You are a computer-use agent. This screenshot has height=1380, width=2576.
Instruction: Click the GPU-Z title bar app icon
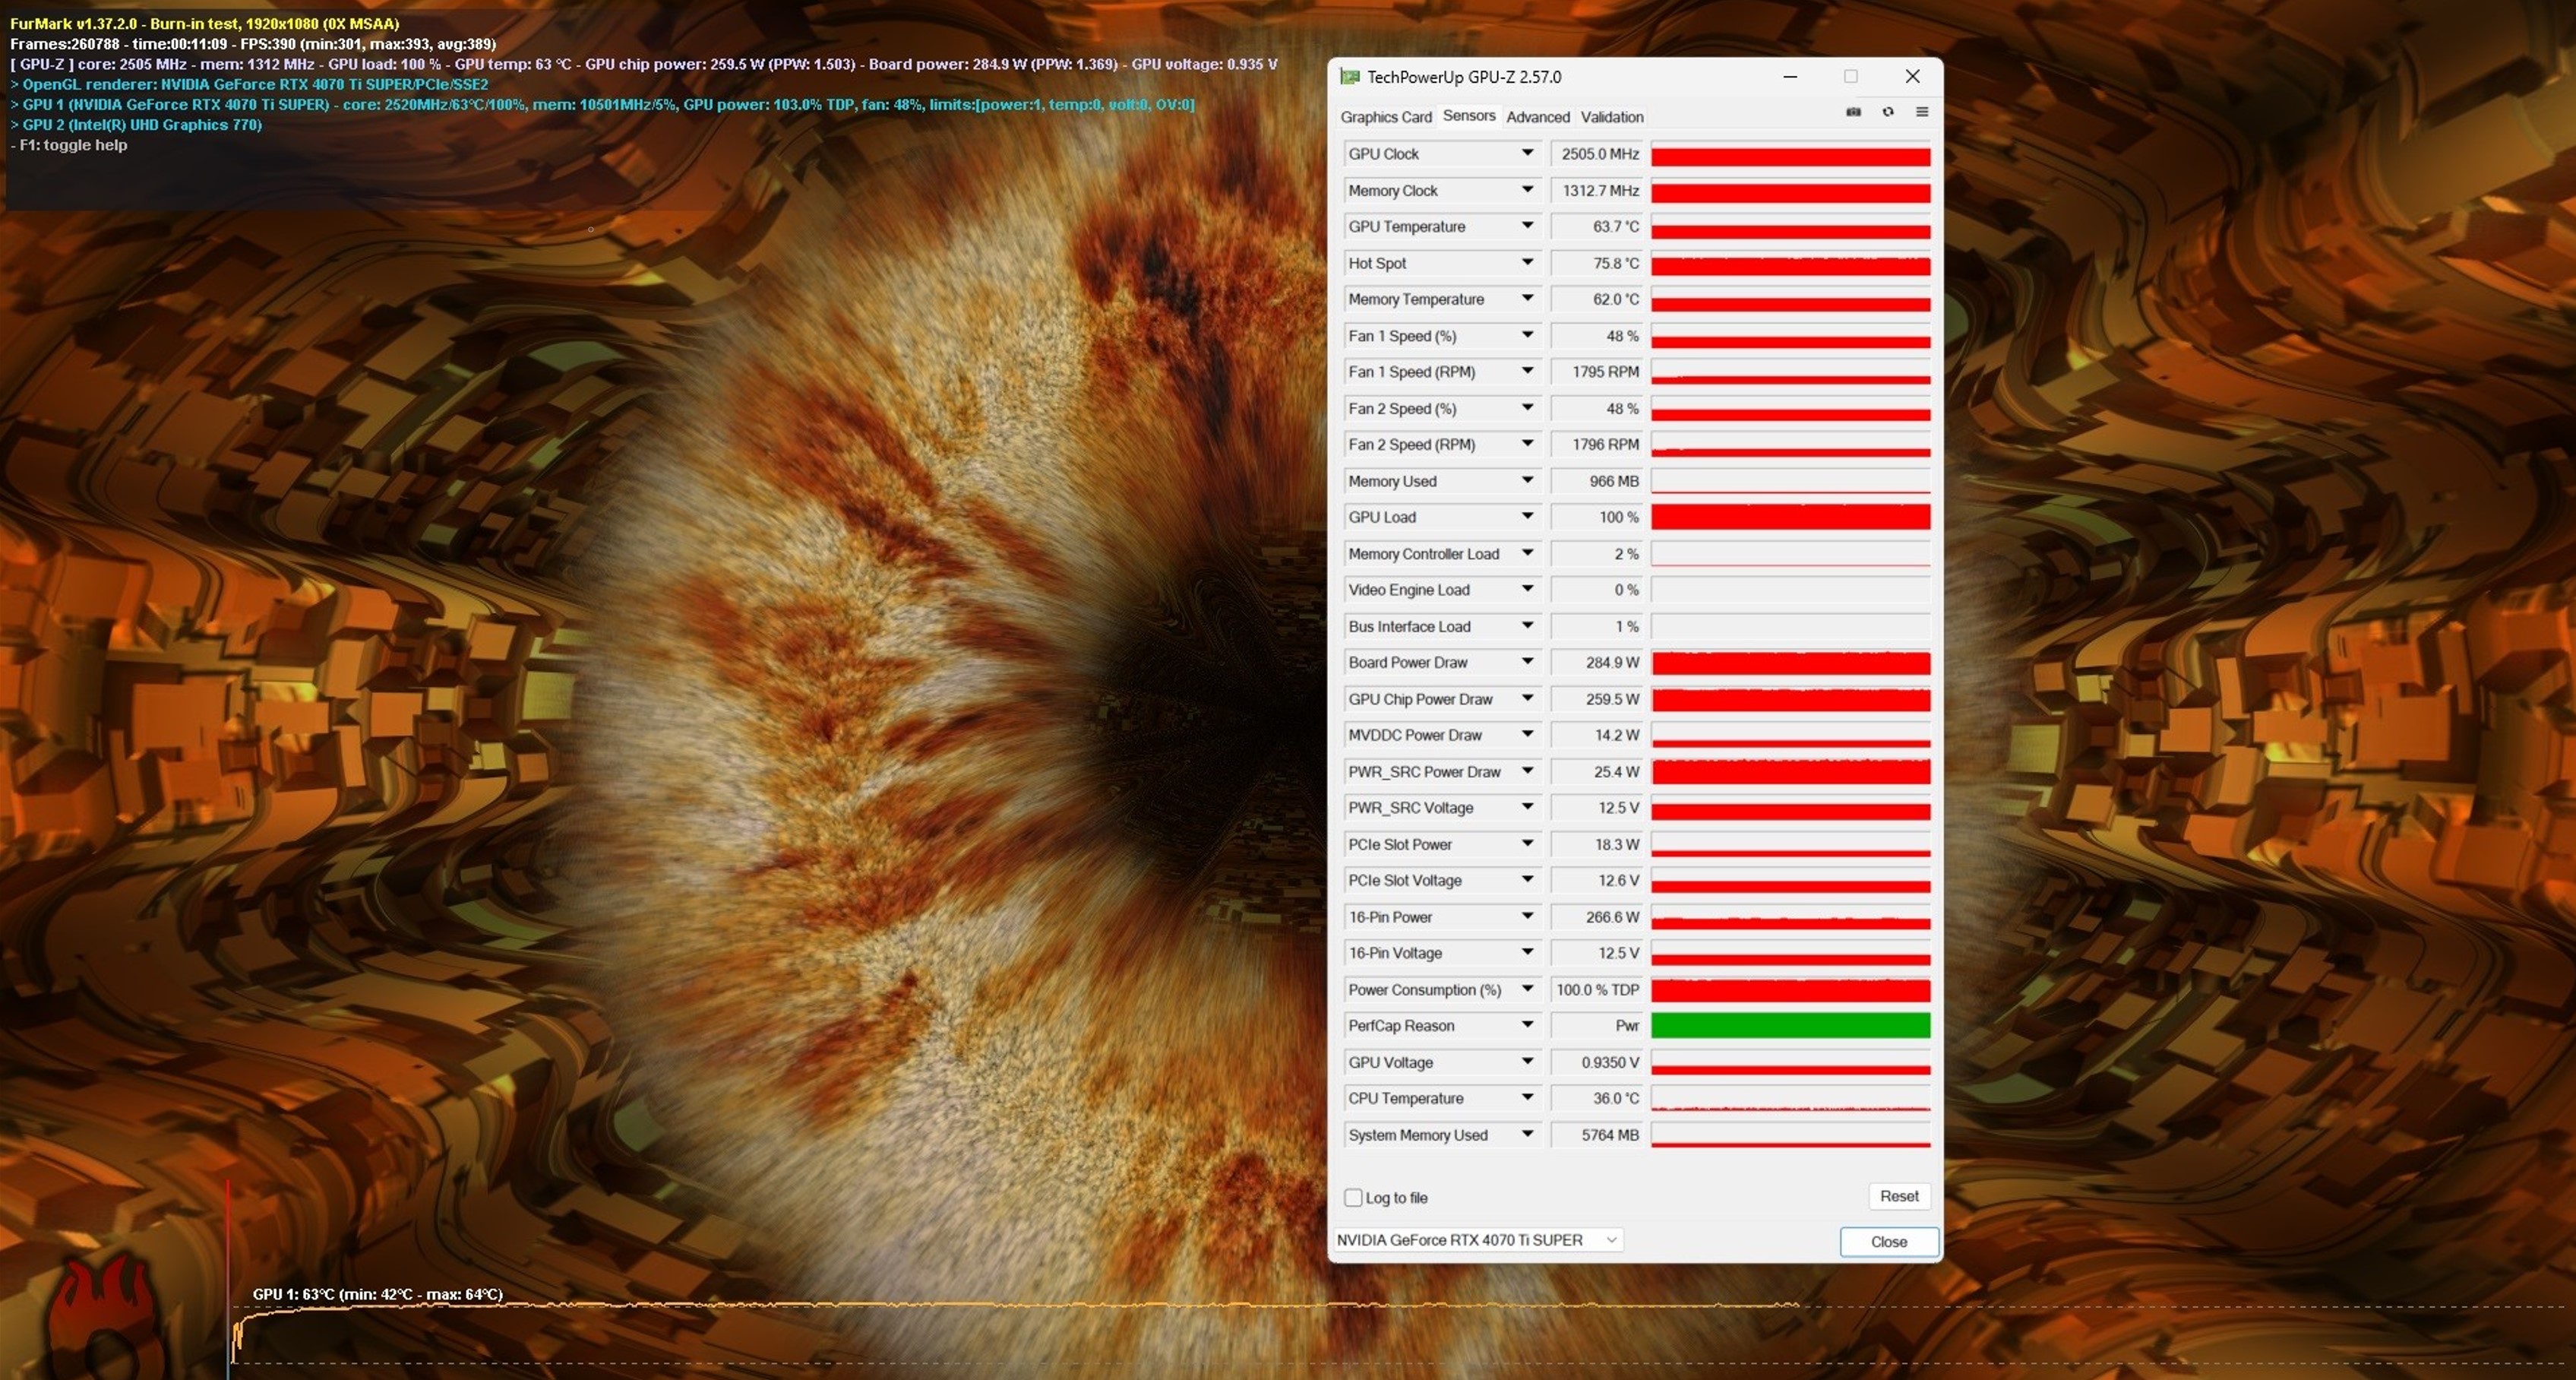[1350, 77]
